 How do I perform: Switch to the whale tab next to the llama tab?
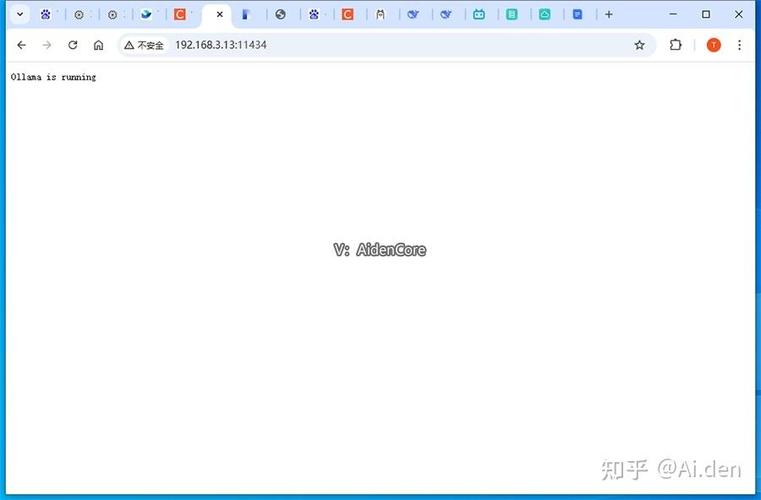[413, 15]
